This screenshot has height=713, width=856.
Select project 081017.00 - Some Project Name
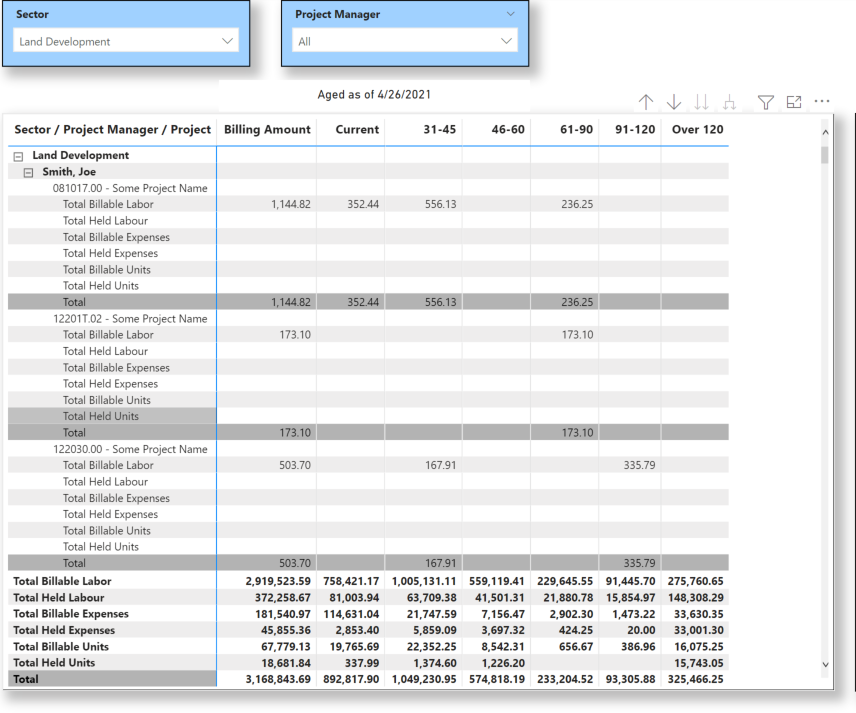(130, 188)
